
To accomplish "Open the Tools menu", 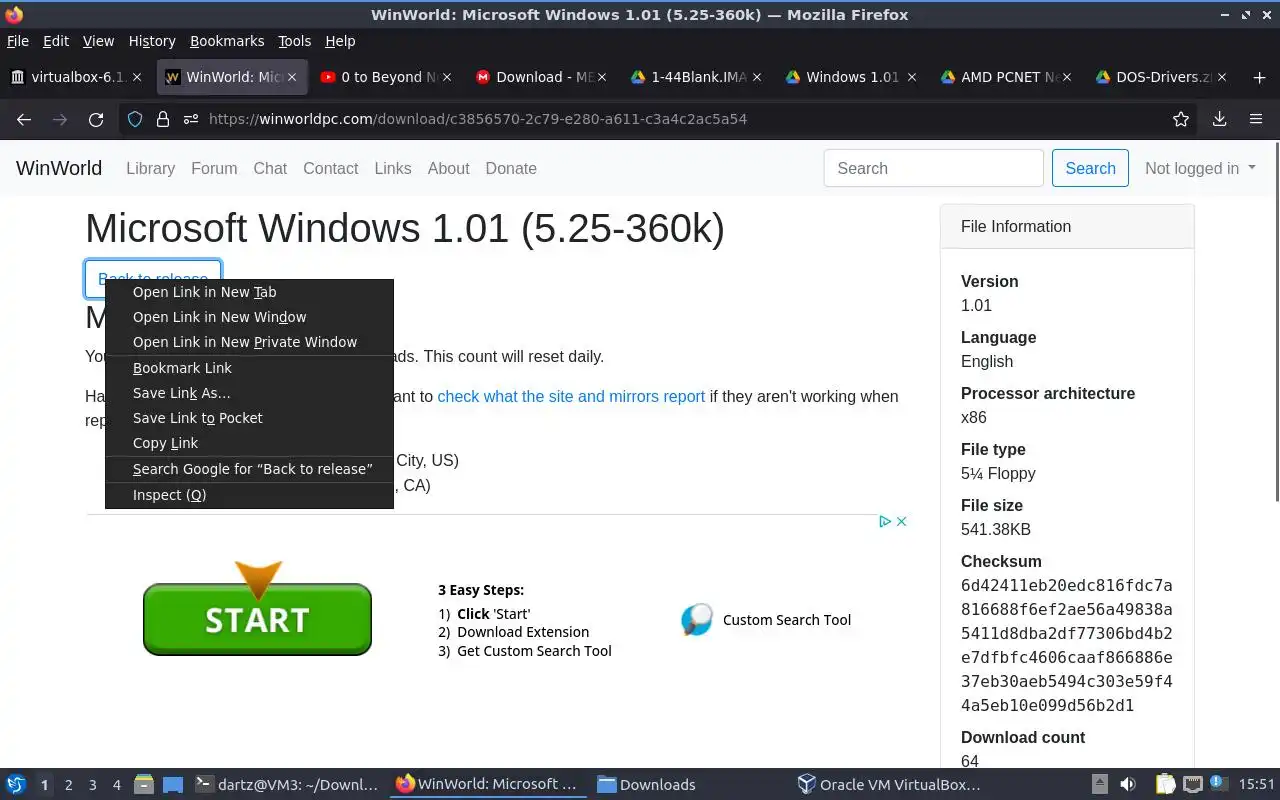I will (x=295, y=41).
